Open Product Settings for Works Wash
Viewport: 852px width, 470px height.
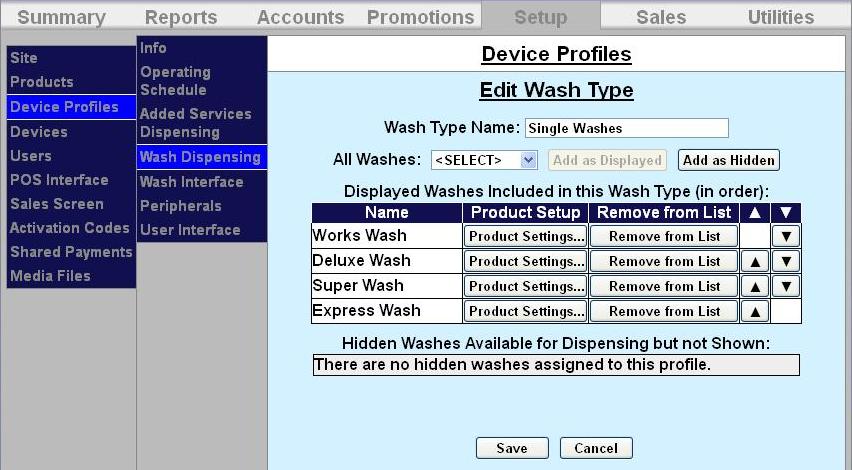point(526,236)
